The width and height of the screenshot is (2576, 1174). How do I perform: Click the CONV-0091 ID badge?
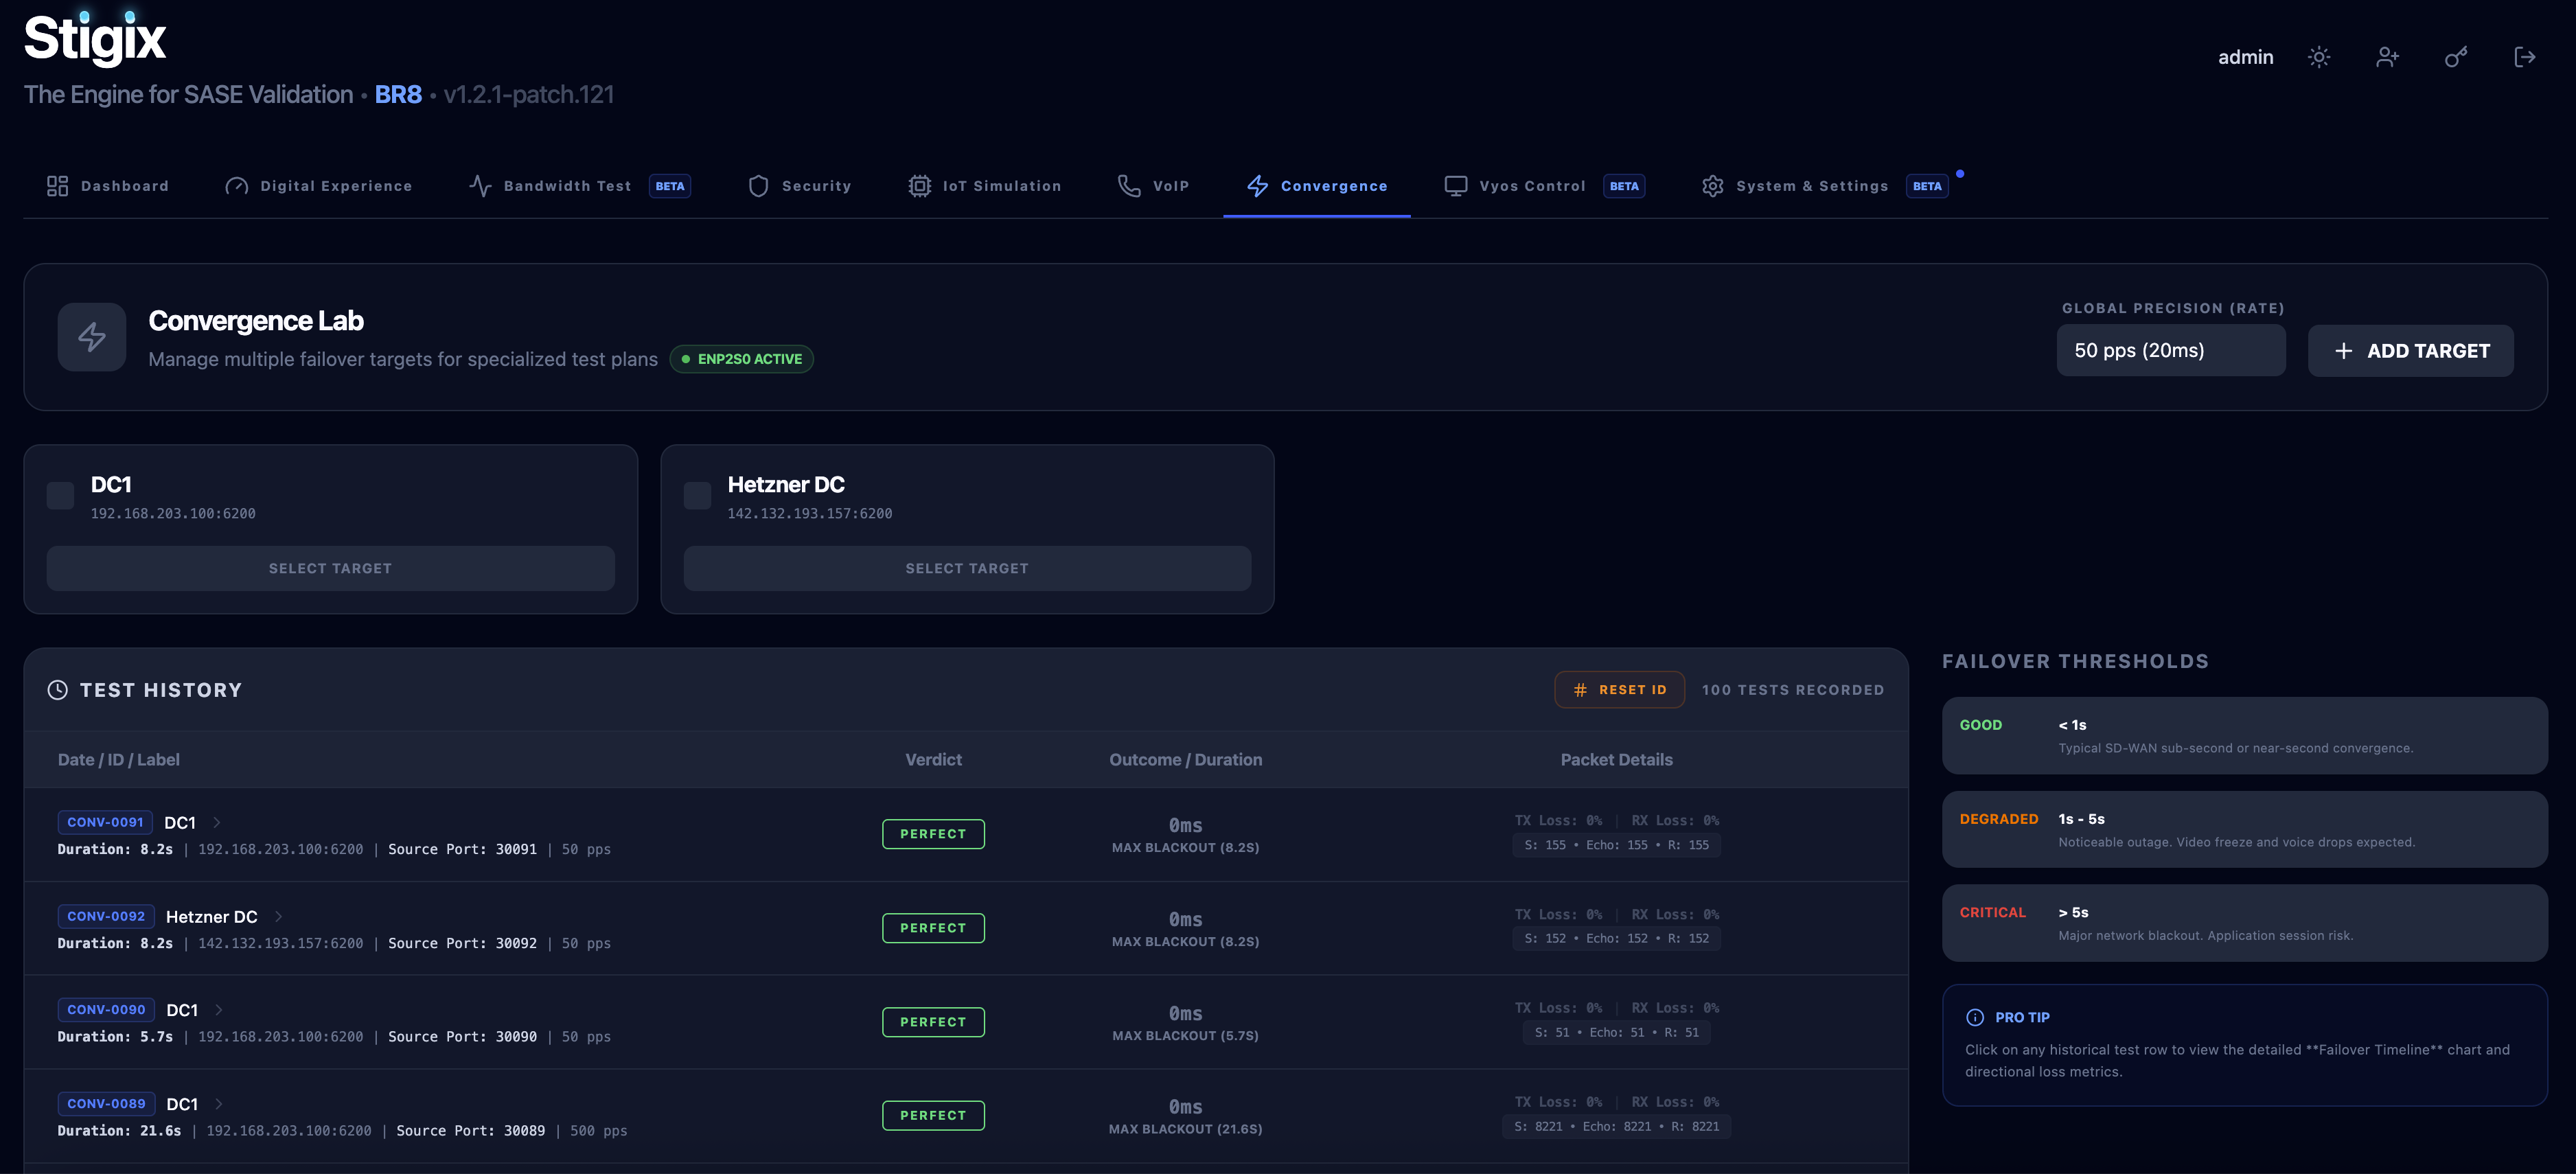point(105,822)
